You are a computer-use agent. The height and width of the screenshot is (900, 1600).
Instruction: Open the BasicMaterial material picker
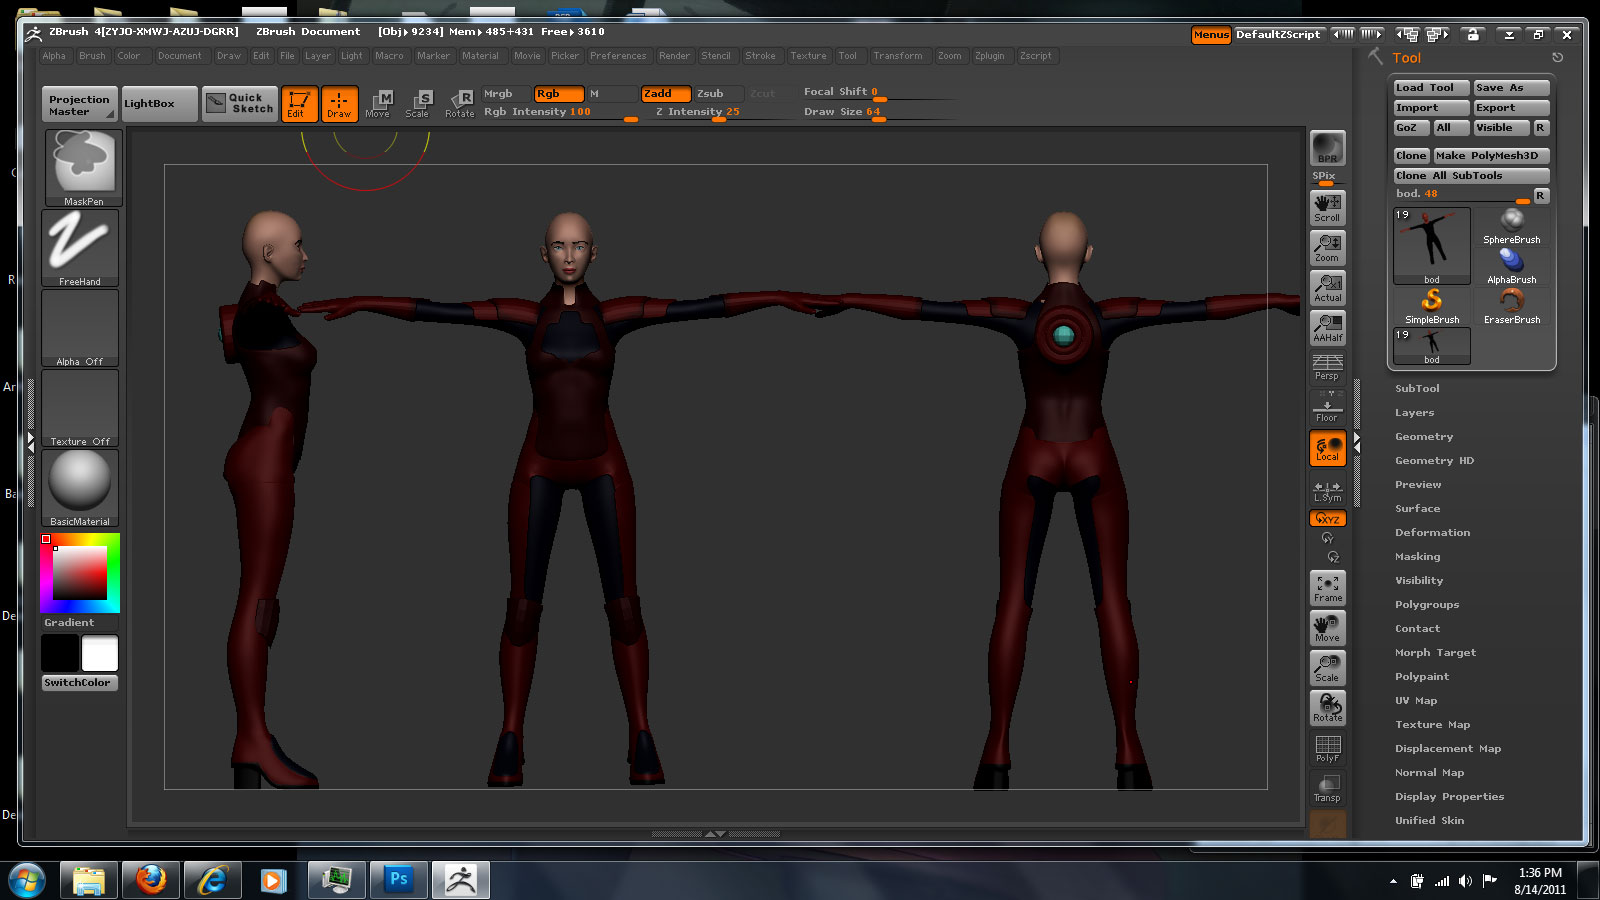click(80, 488)
